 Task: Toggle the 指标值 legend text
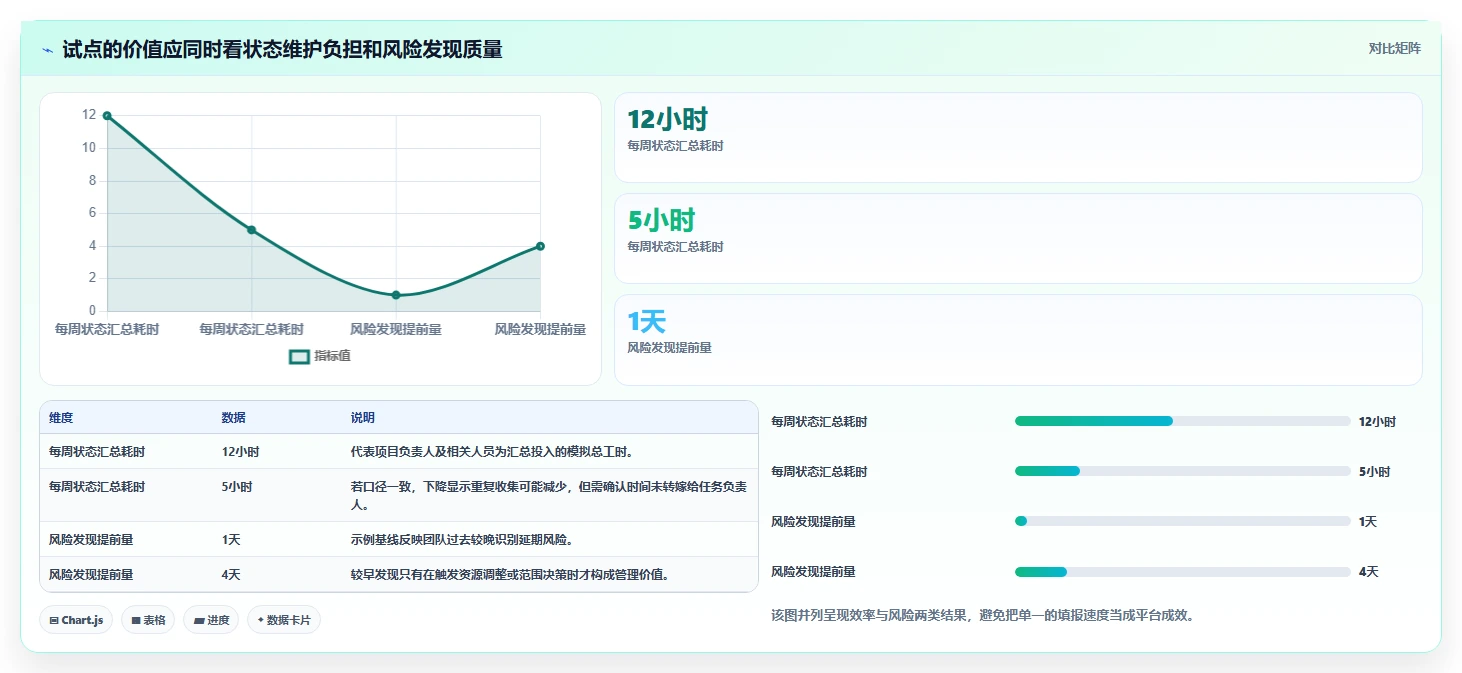332,356
